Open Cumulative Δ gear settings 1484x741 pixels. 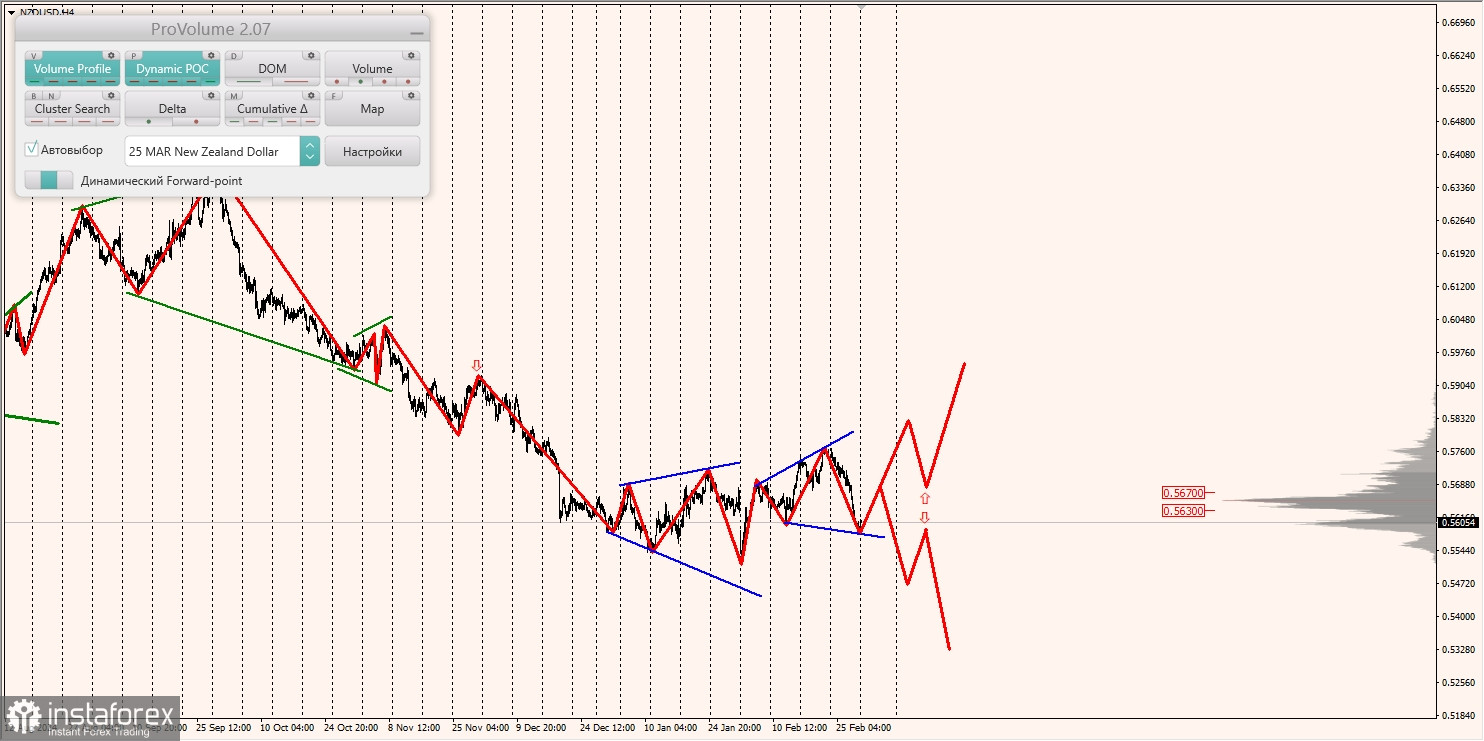click(311, 96)
